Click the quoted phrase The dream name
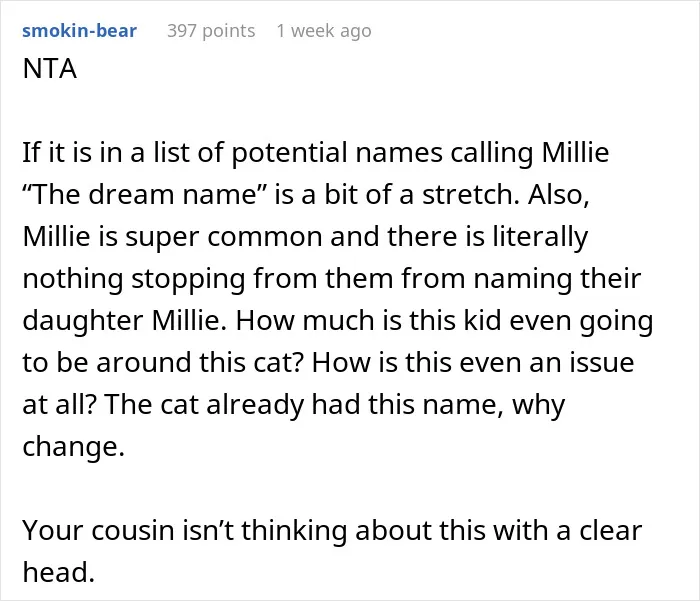700x601 pixels. (x=145, y=194)
